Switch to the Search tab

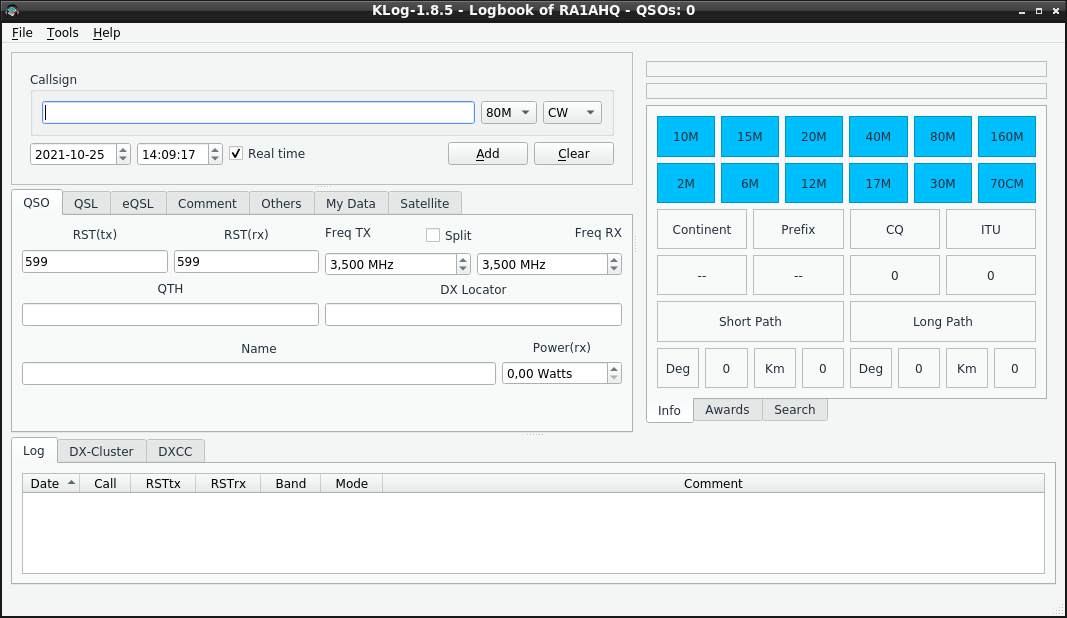point(794,410)
